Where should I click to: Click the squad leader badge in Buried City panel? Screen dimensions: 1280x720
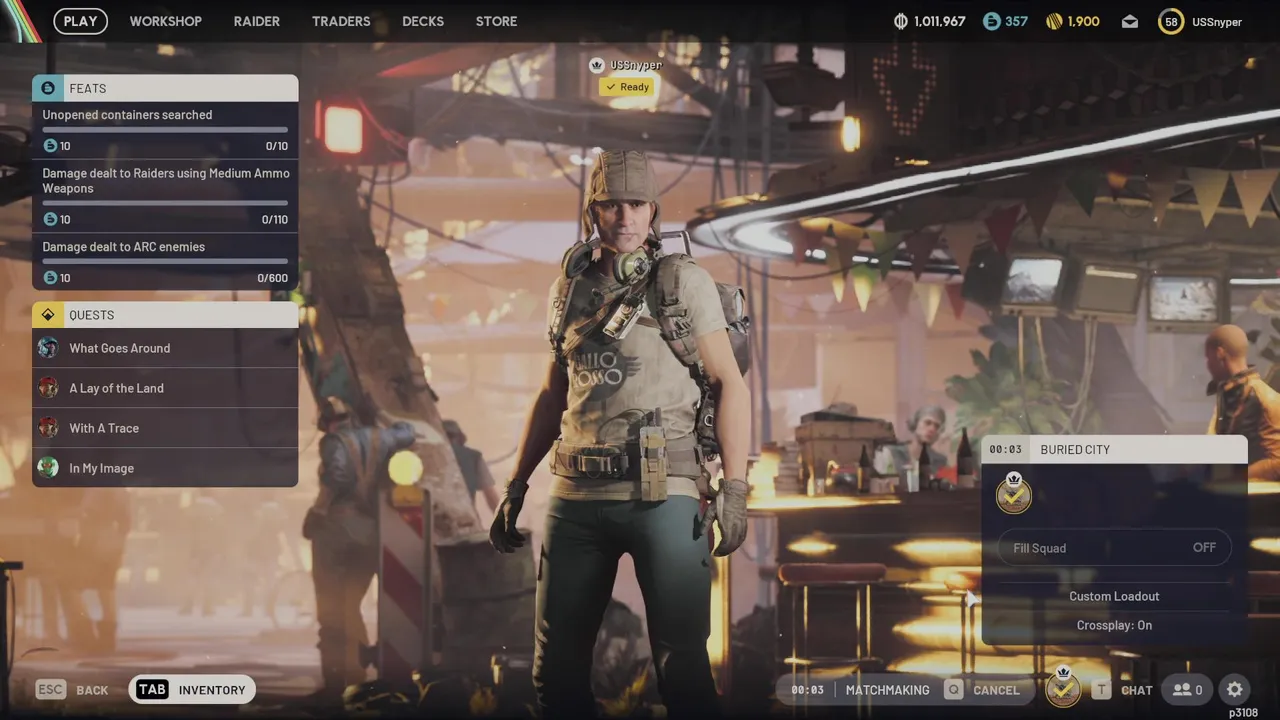[x=1014, y=494]
